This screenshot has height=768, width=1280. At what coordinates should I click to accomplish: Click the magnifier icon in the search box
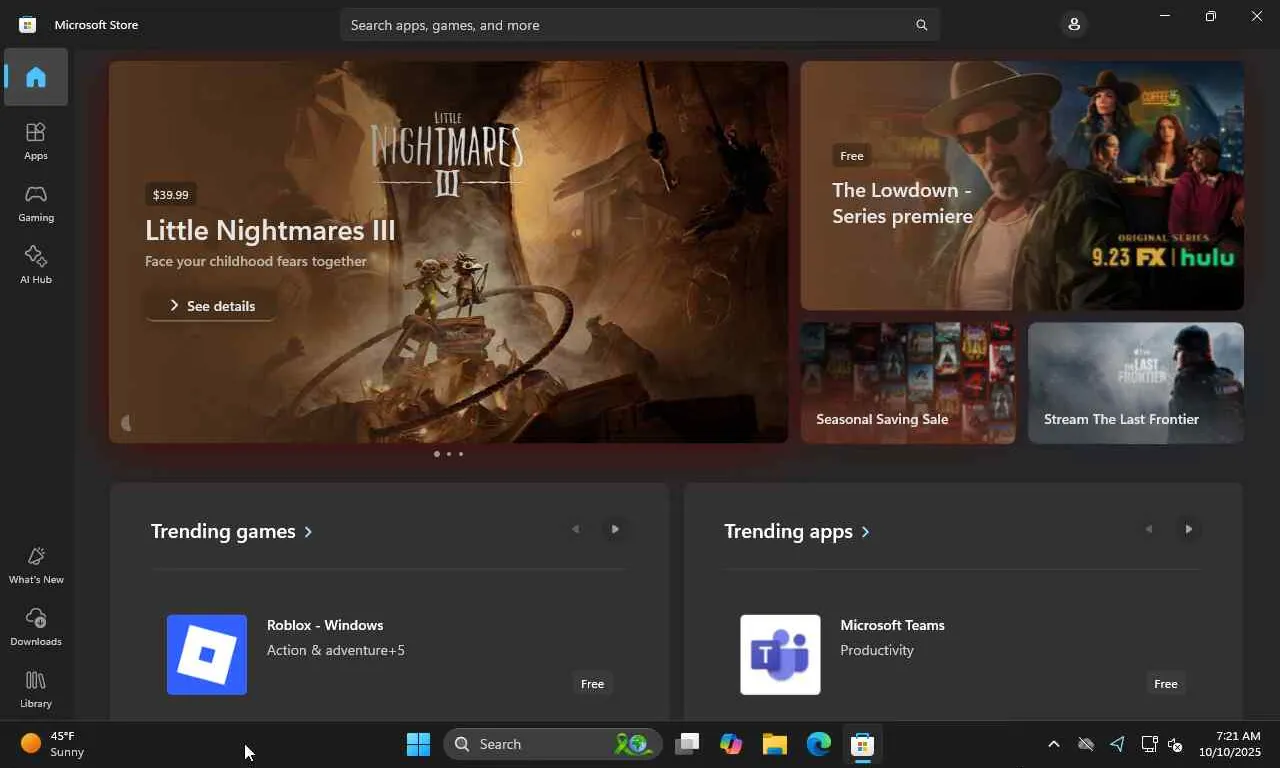[922, 25]
